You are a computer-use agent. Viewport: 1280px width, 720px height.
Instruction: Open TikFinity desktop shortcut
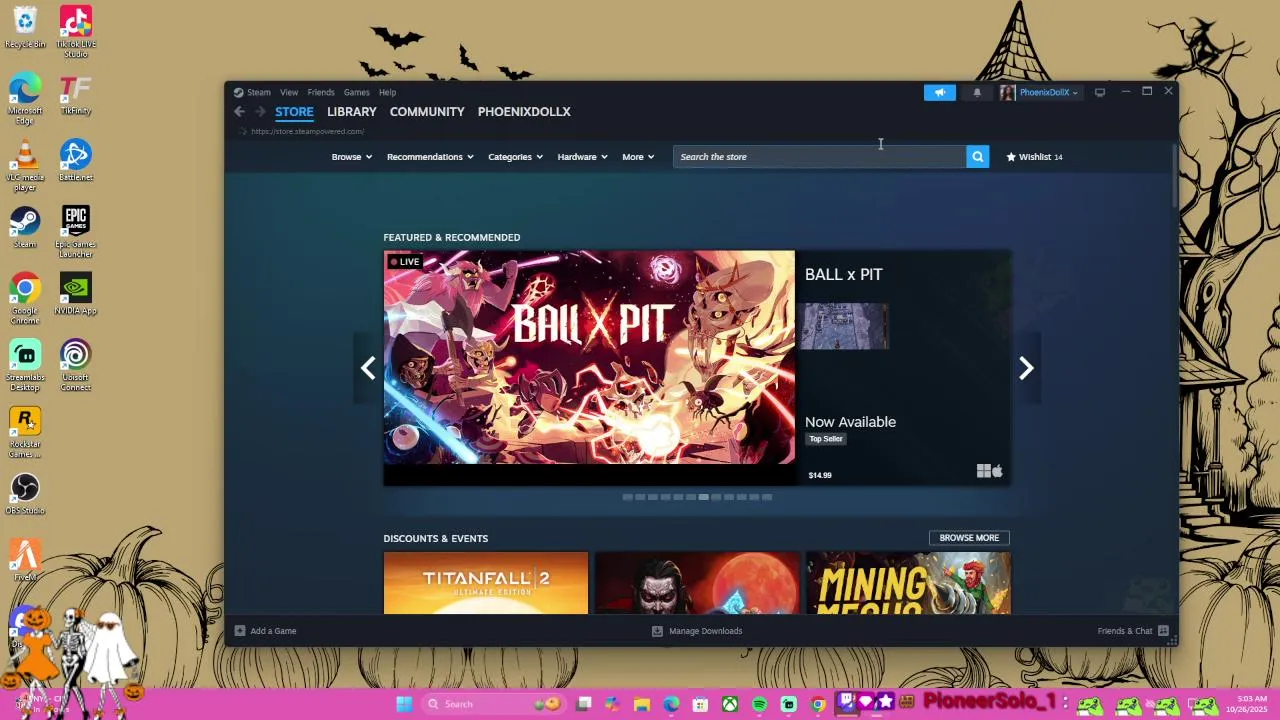(x=76, y=94)
